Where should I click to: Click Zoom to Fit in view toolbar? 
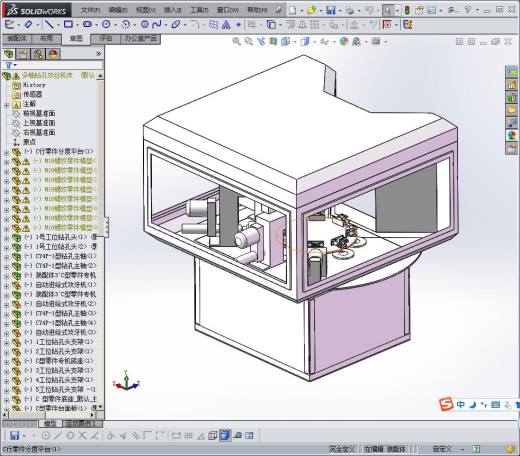click(x=236, y=42)
